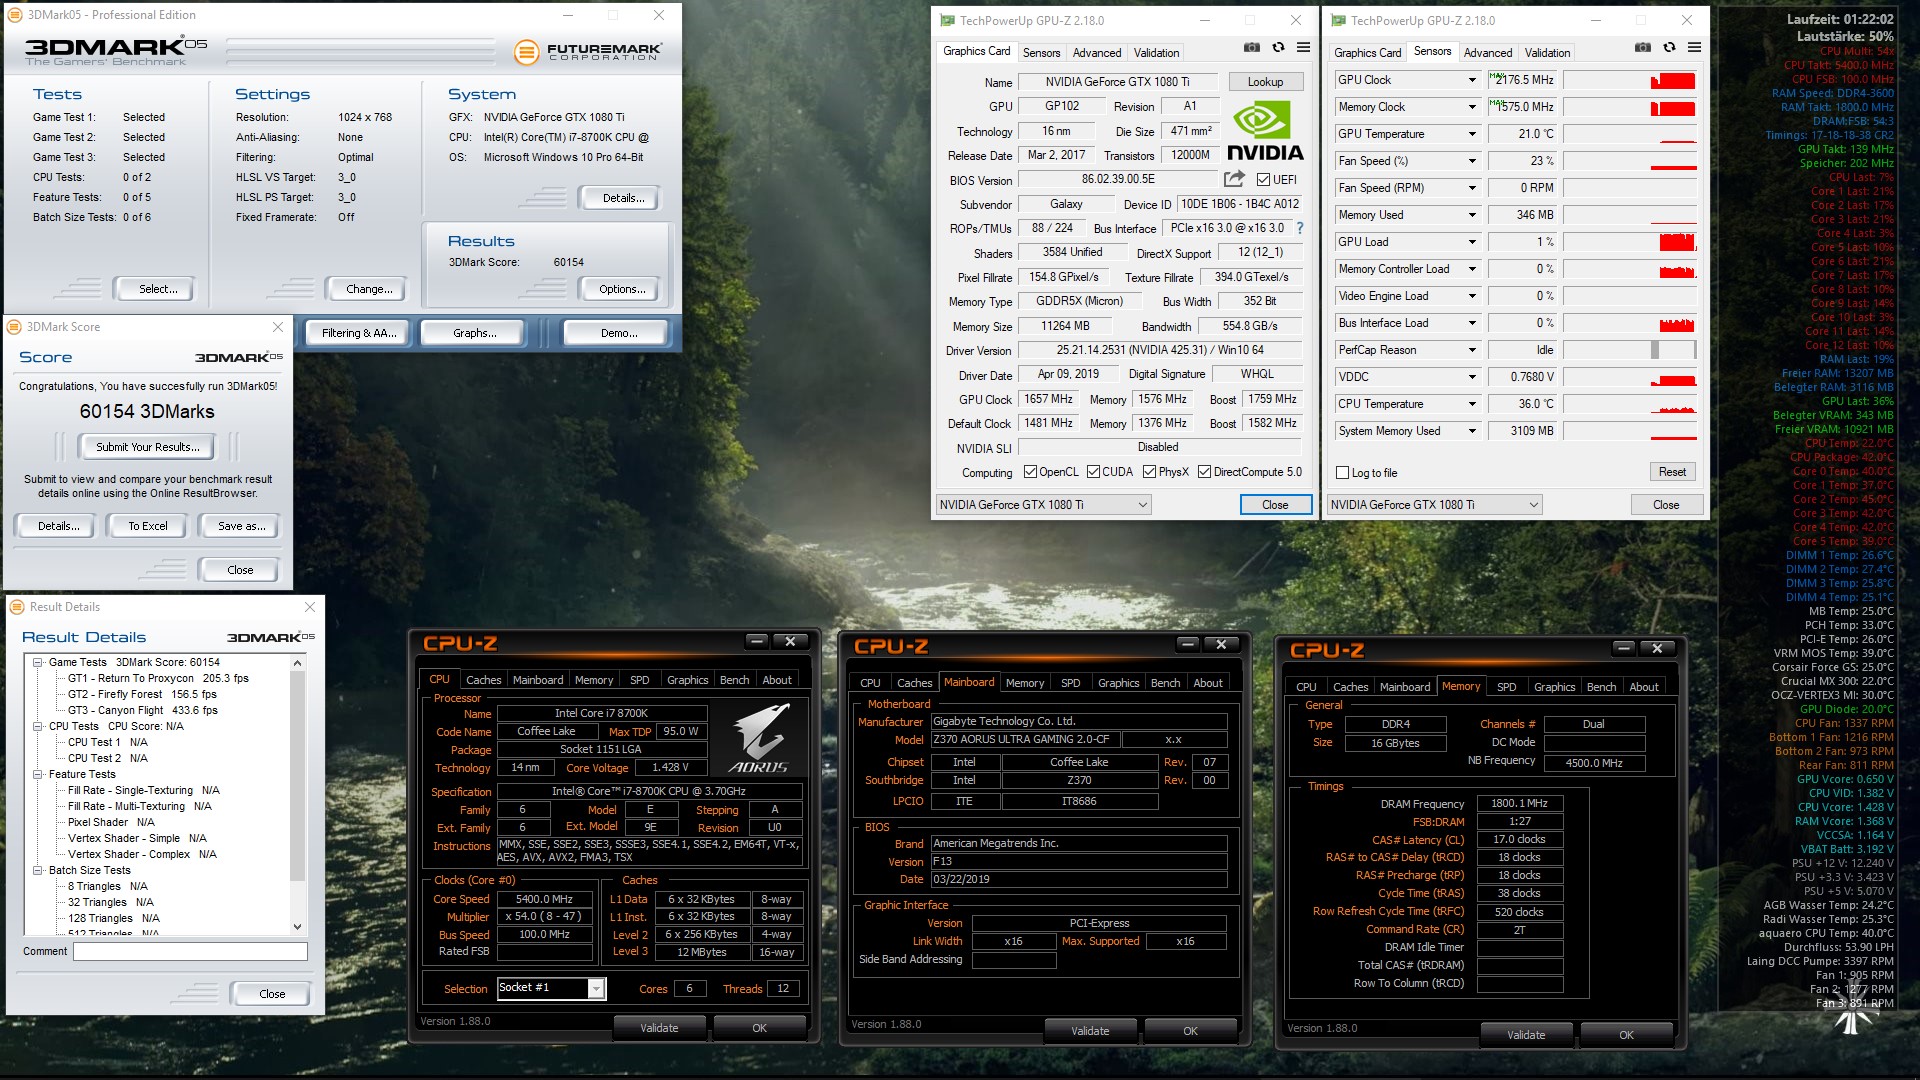Click the Lookup button in GPU-Z
Screen dimensions: 1920x1080
point(1265,82)
